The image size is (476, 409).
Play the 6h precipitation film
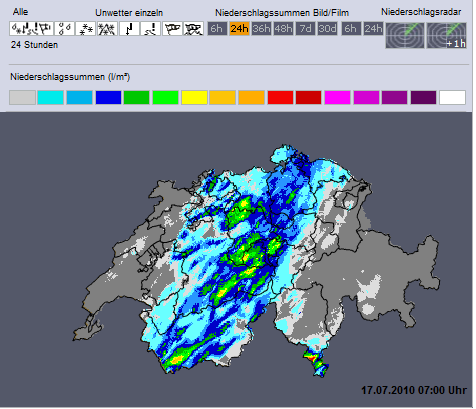(351, 29)
